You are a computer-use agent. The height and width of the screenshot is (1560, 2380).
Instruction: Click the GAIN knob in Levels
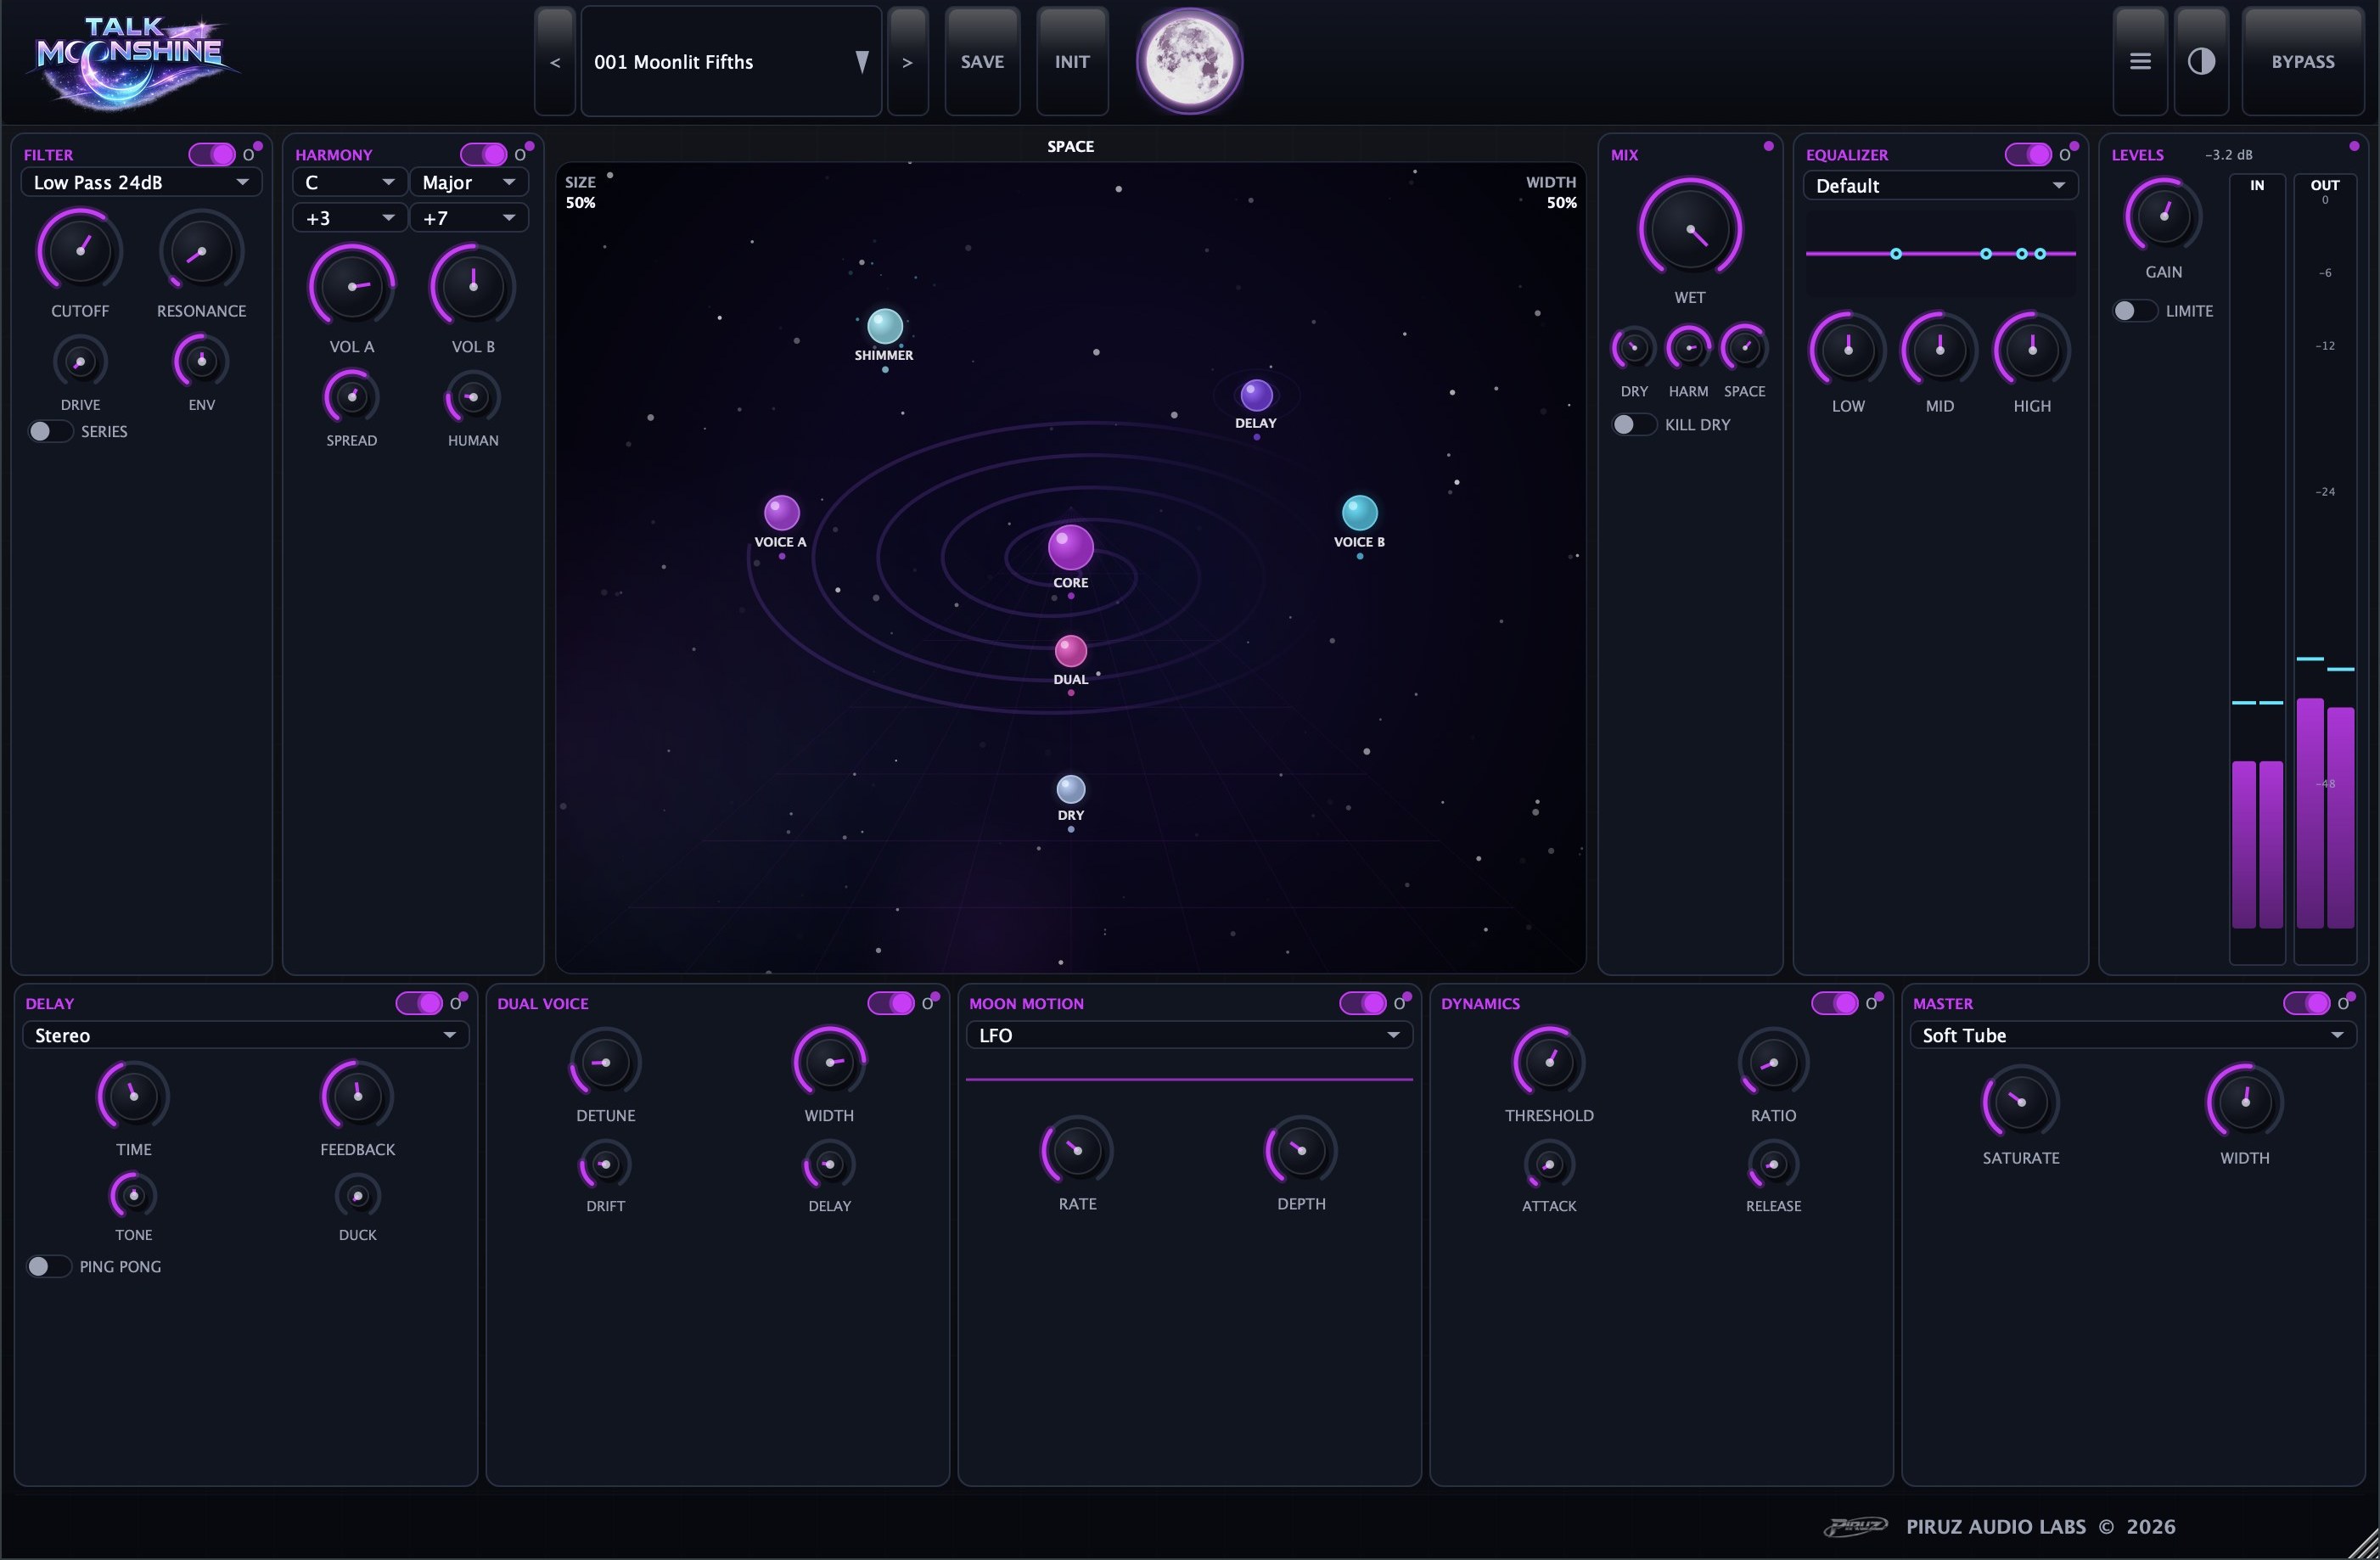[x=2163, y=216]
